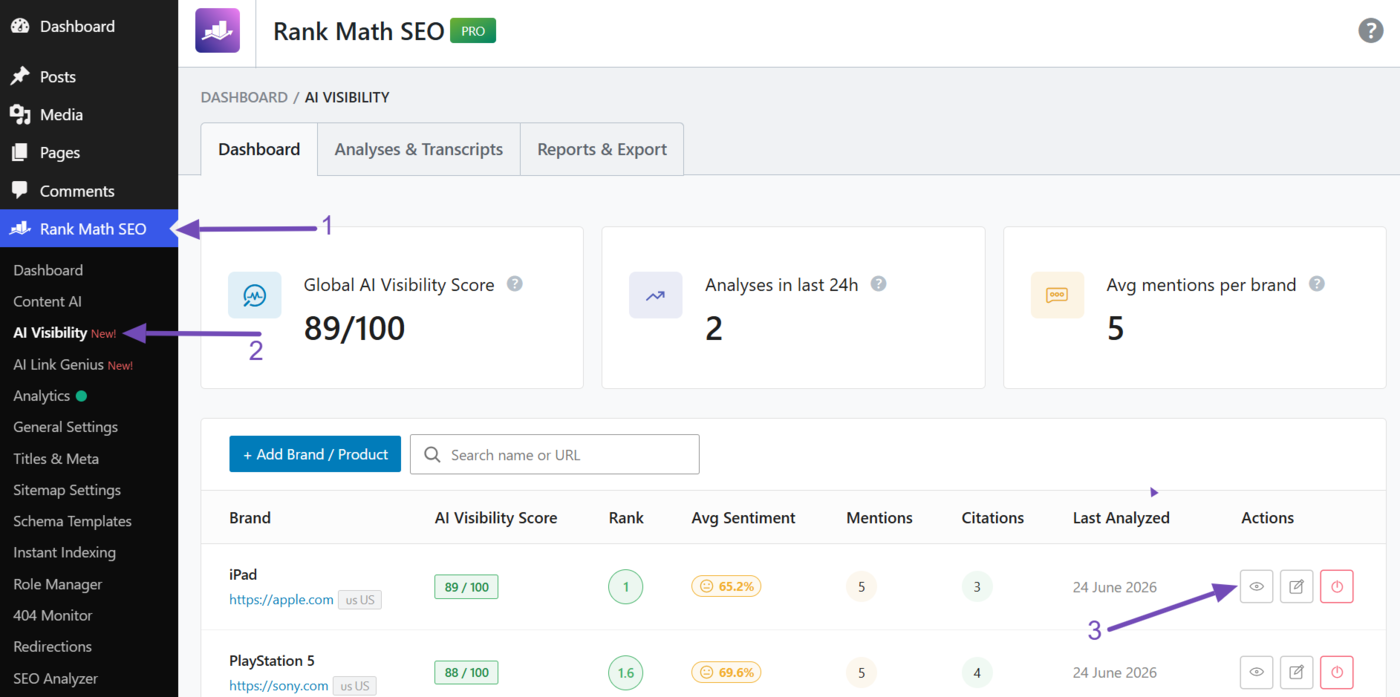This screenshot has height=697, width=1400.
Task: Open Analytics submenu item
Action: tap(41, 396)
